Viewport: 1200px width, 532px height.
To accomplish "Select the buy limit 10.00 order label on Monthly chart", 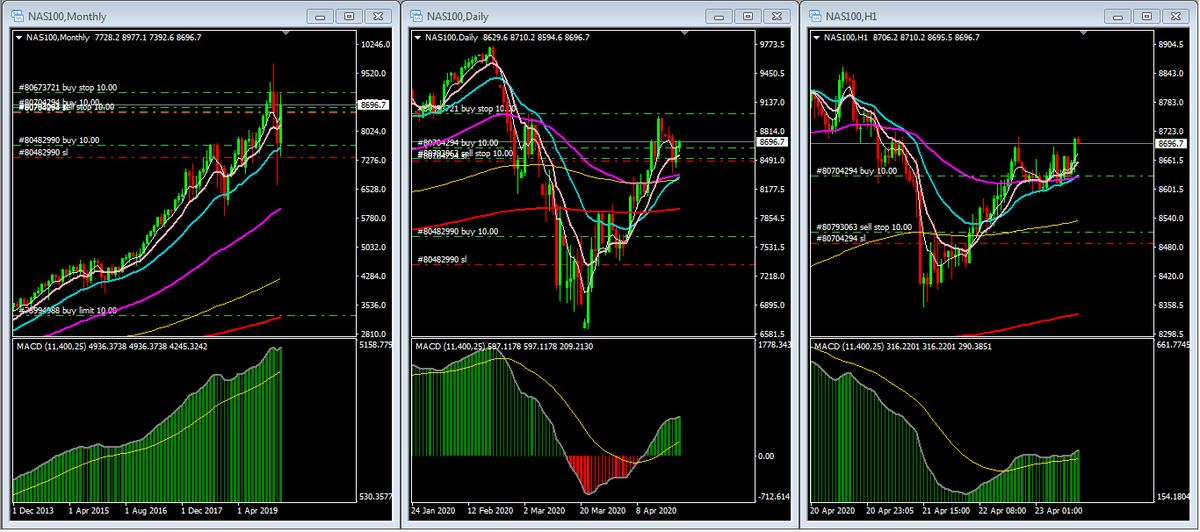I will pos(67,311).
